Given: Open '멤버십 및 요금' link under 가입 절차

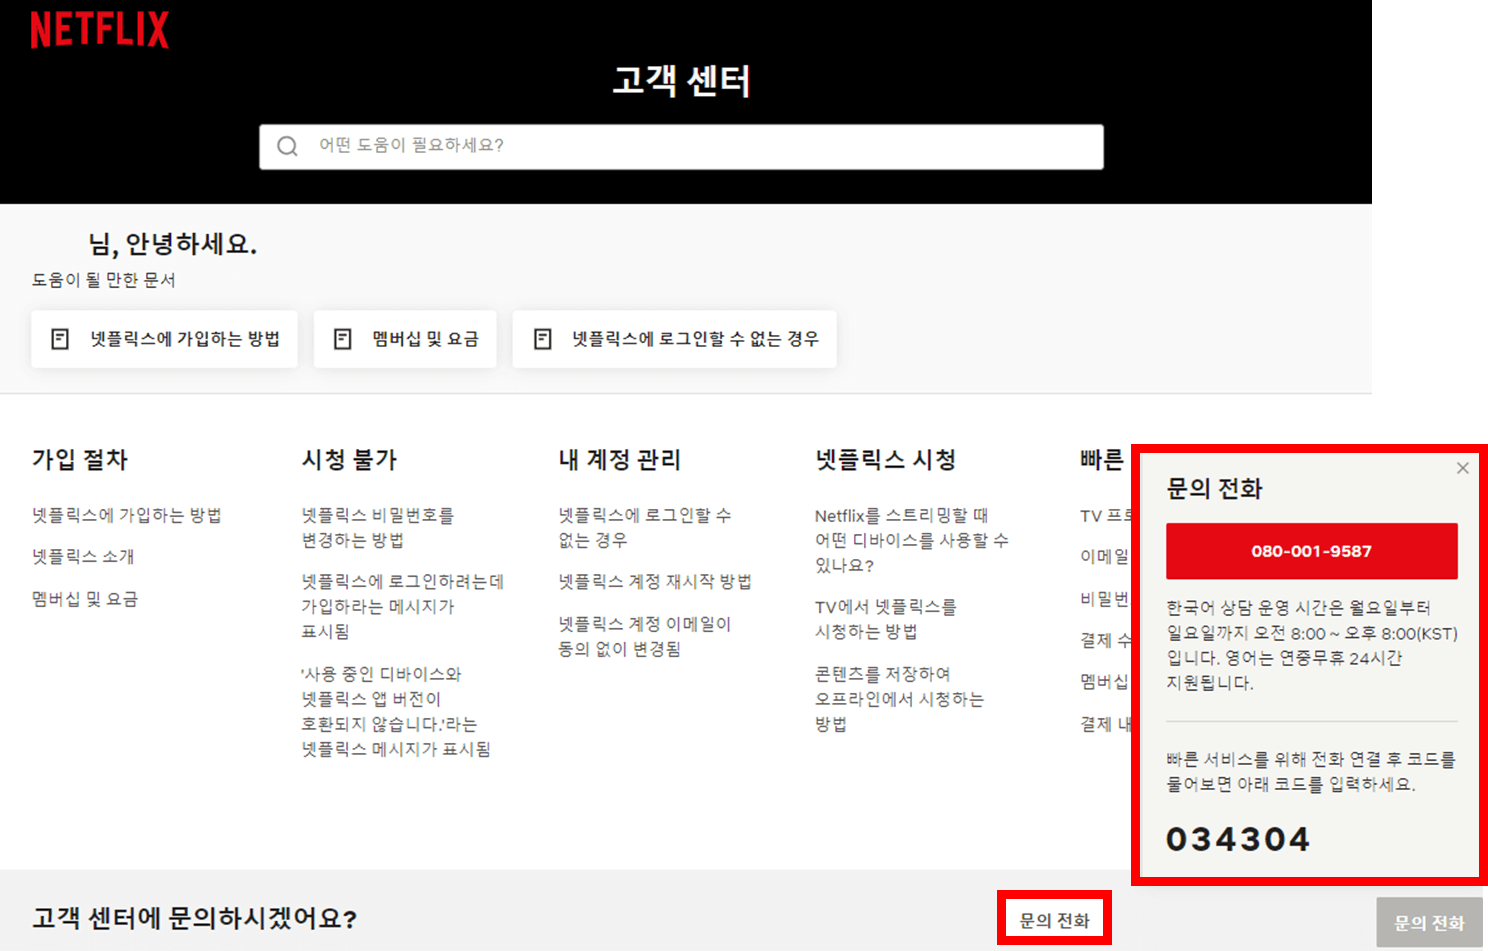Looking at the screenshot, I should coord(85,599).
